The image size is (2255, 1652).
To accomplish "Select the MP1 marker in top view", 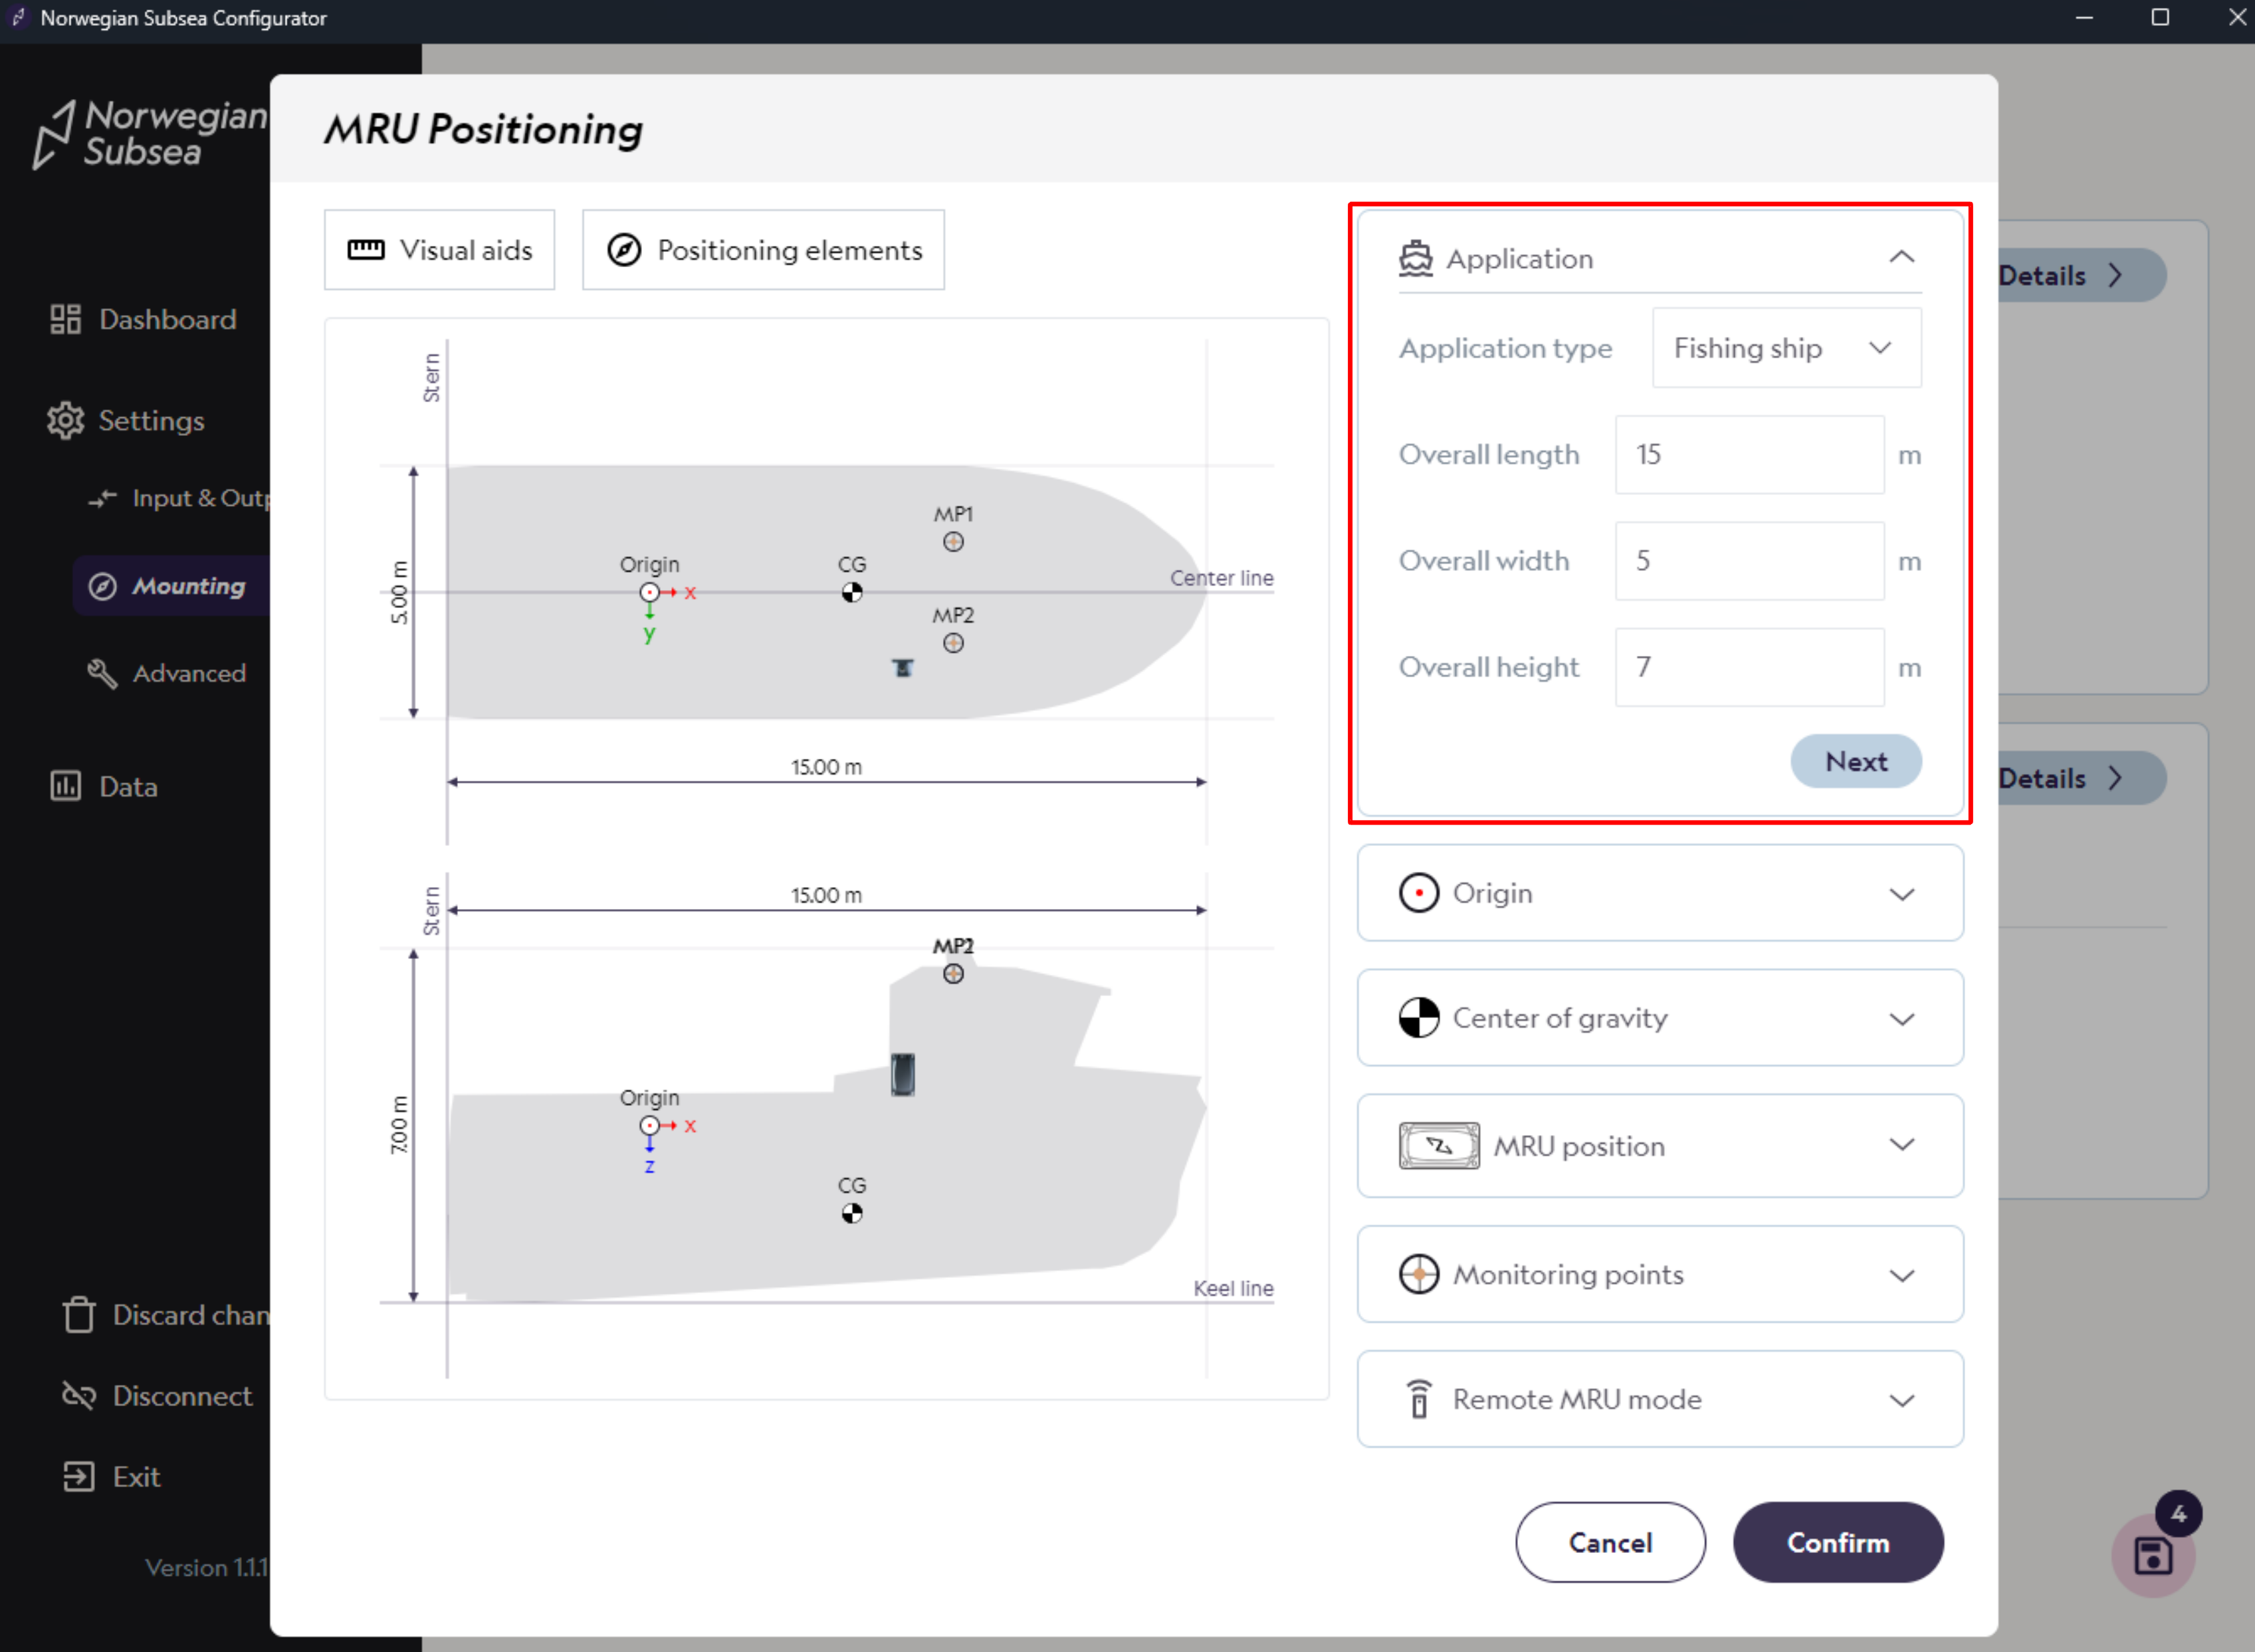I will tap(953, 542).
